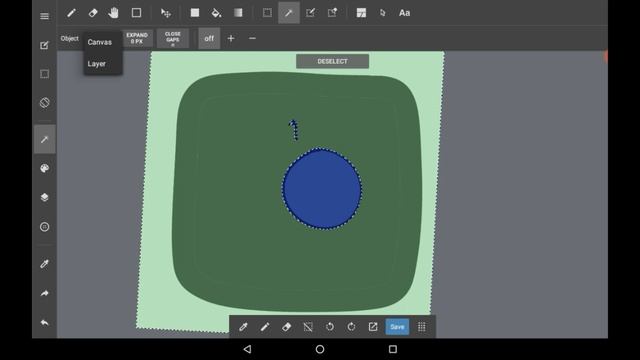Screen dimensions: 640x360
Task: Click the CLOSE GAPS button
Action: tap(173, 38)
